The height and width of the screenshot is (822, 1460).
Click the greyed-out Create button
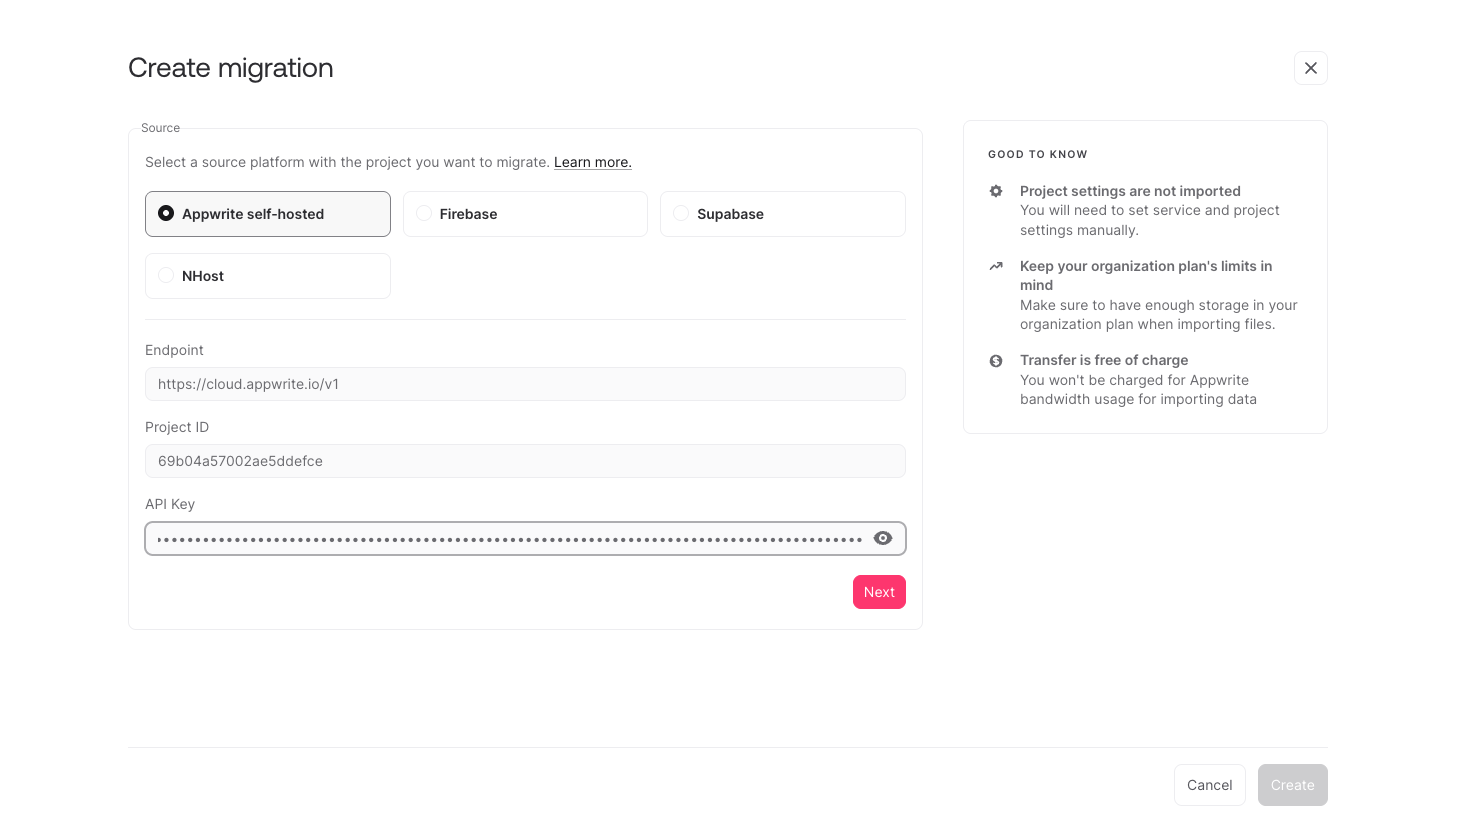[x=1292, y=785]
